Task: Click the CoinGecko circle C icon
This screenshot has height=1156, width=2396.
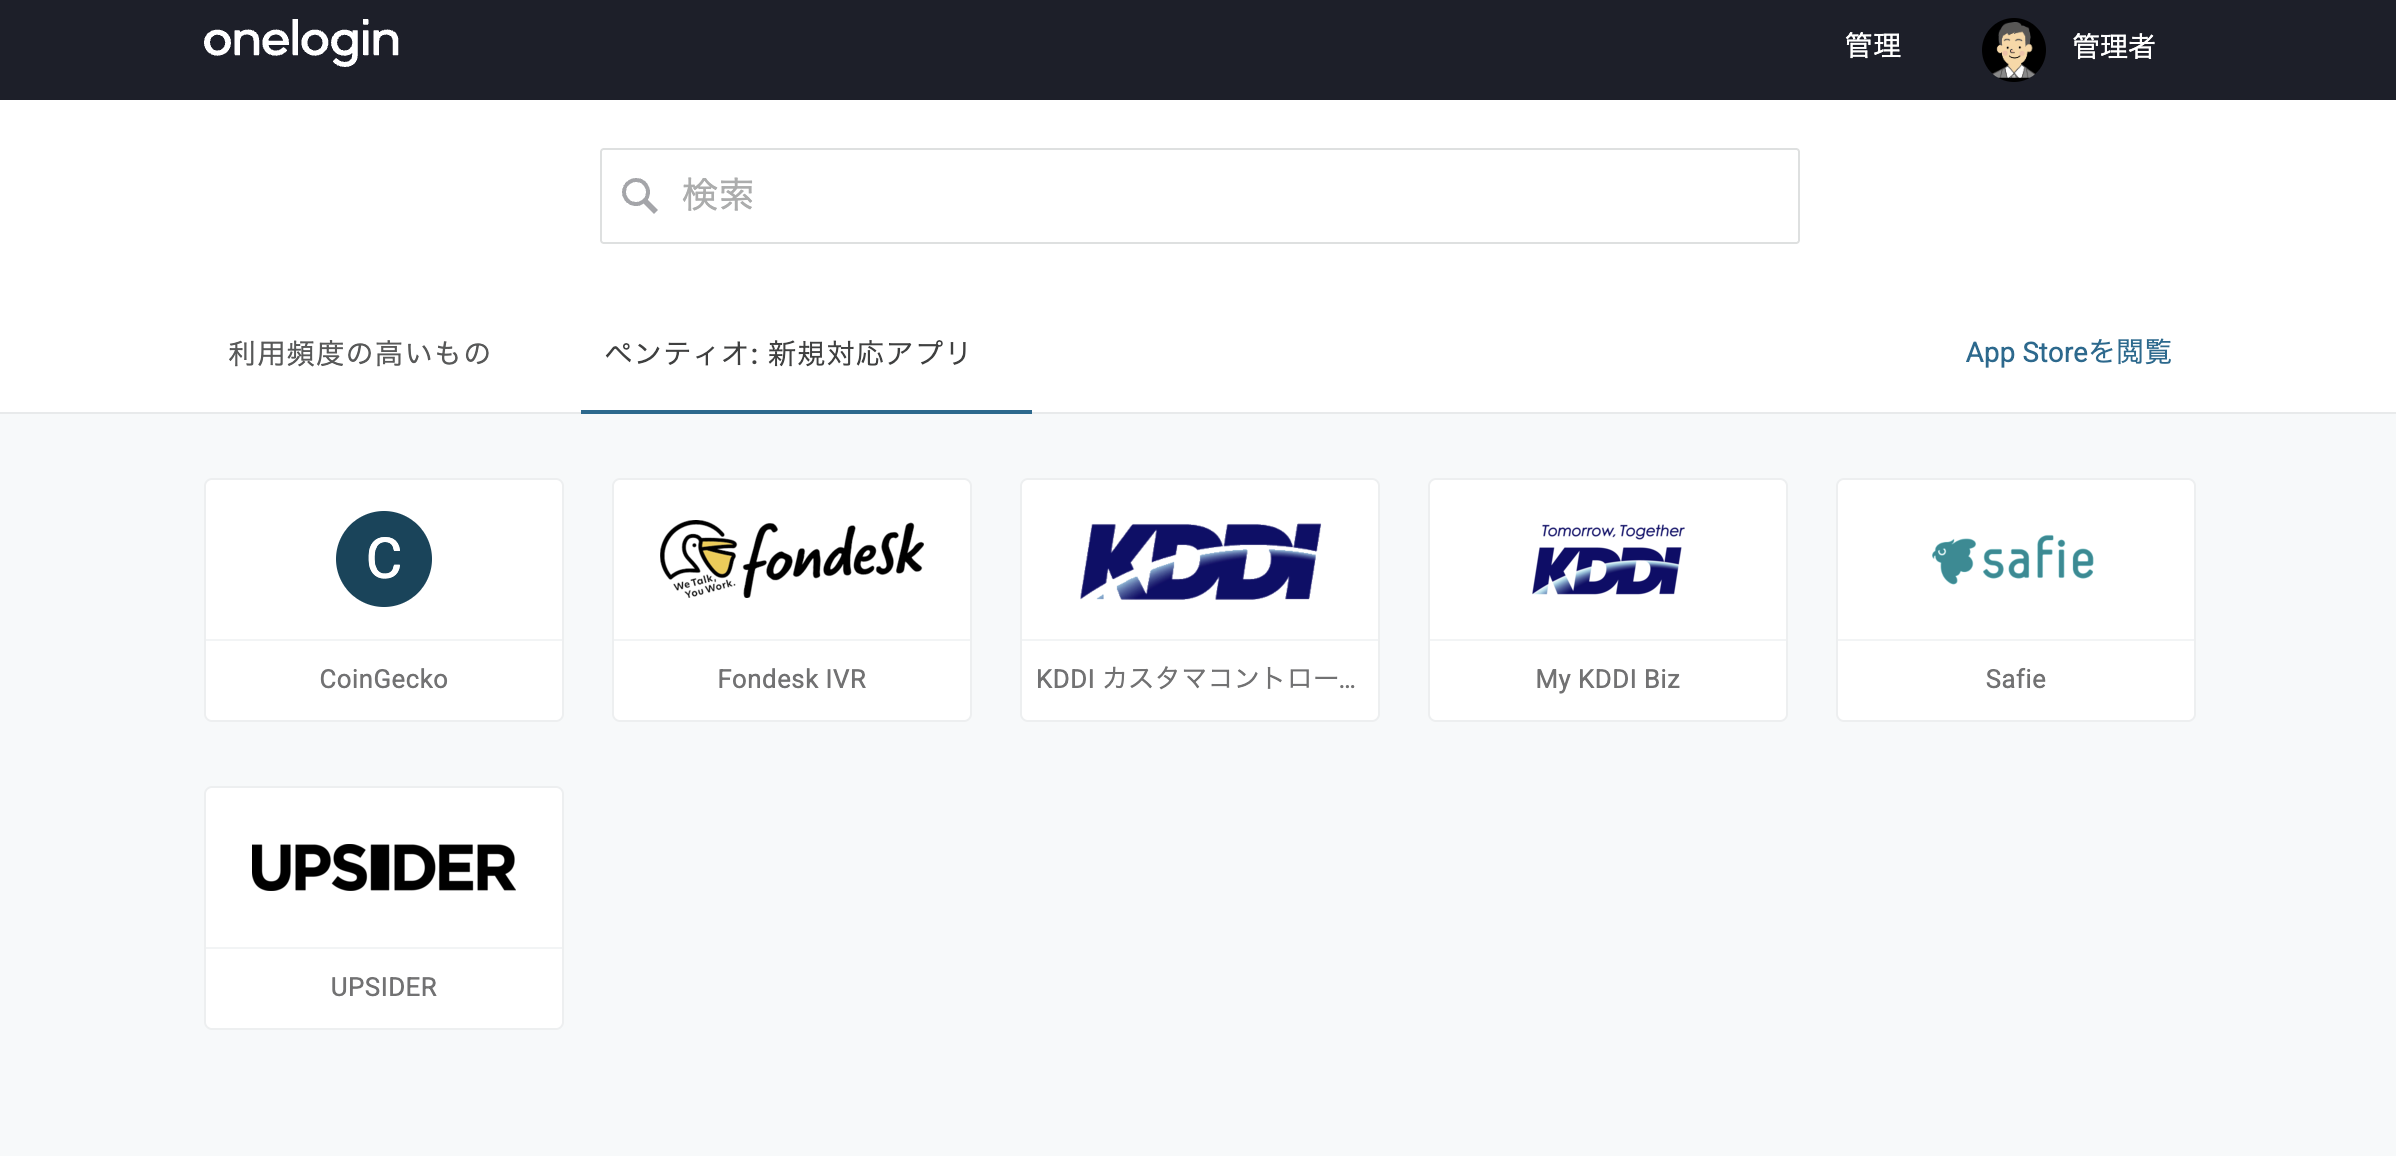Action: point(384,559)
